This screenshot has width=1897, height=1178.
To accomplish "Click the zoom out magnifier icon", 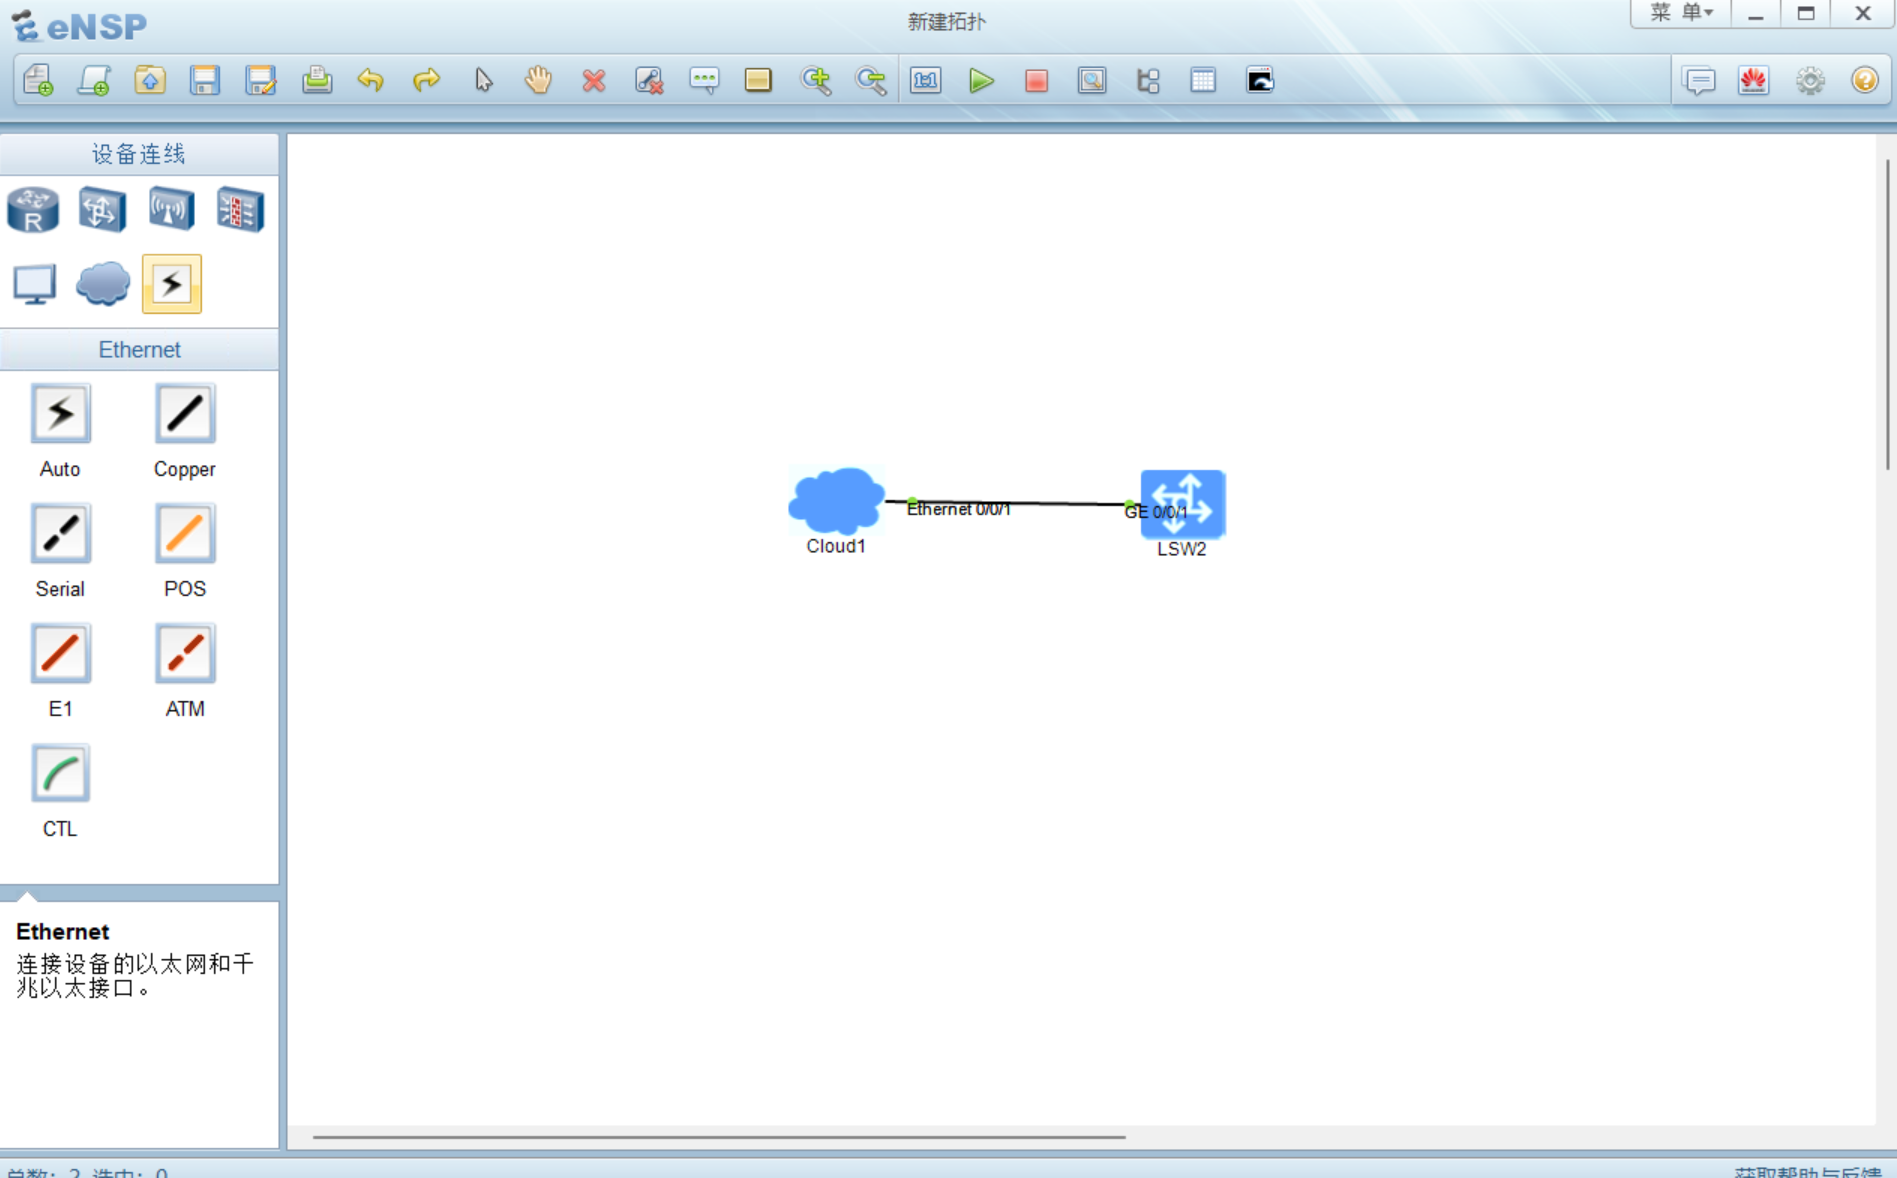I will (871, 80).
